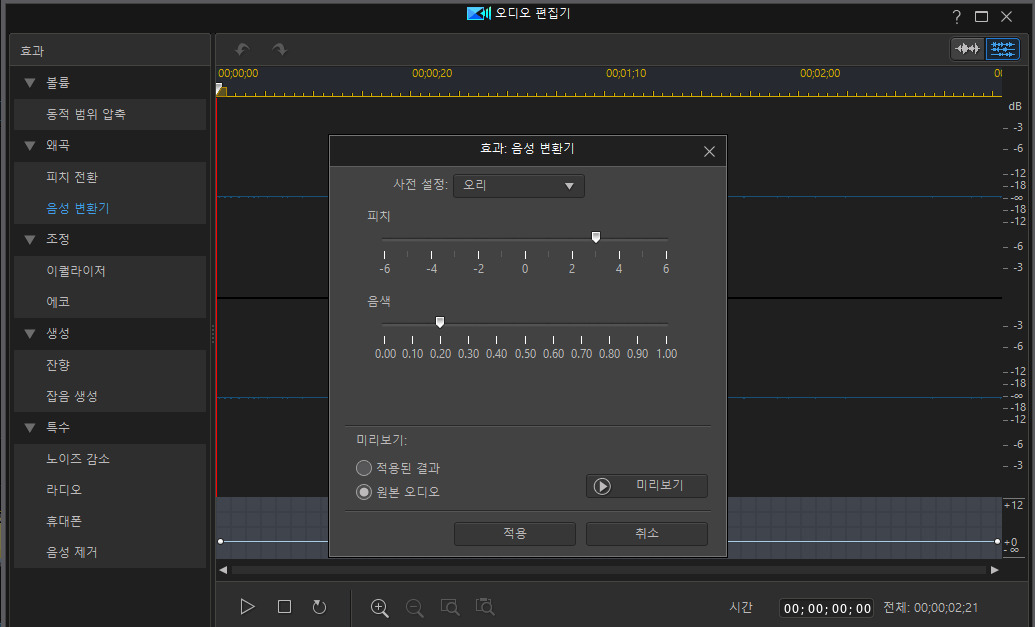
Task: Zoom out on the timeline
Action: point(415,607)
